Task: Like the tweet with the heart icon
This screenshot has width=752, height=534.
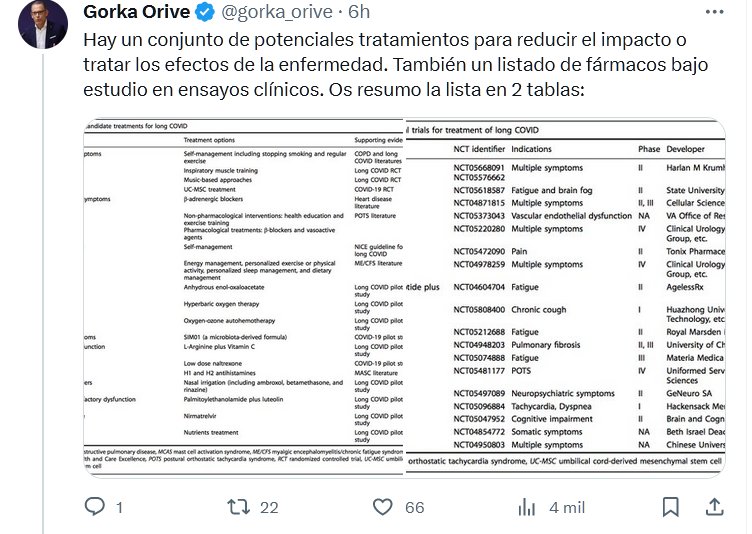Action: click(x=383, y=507)
